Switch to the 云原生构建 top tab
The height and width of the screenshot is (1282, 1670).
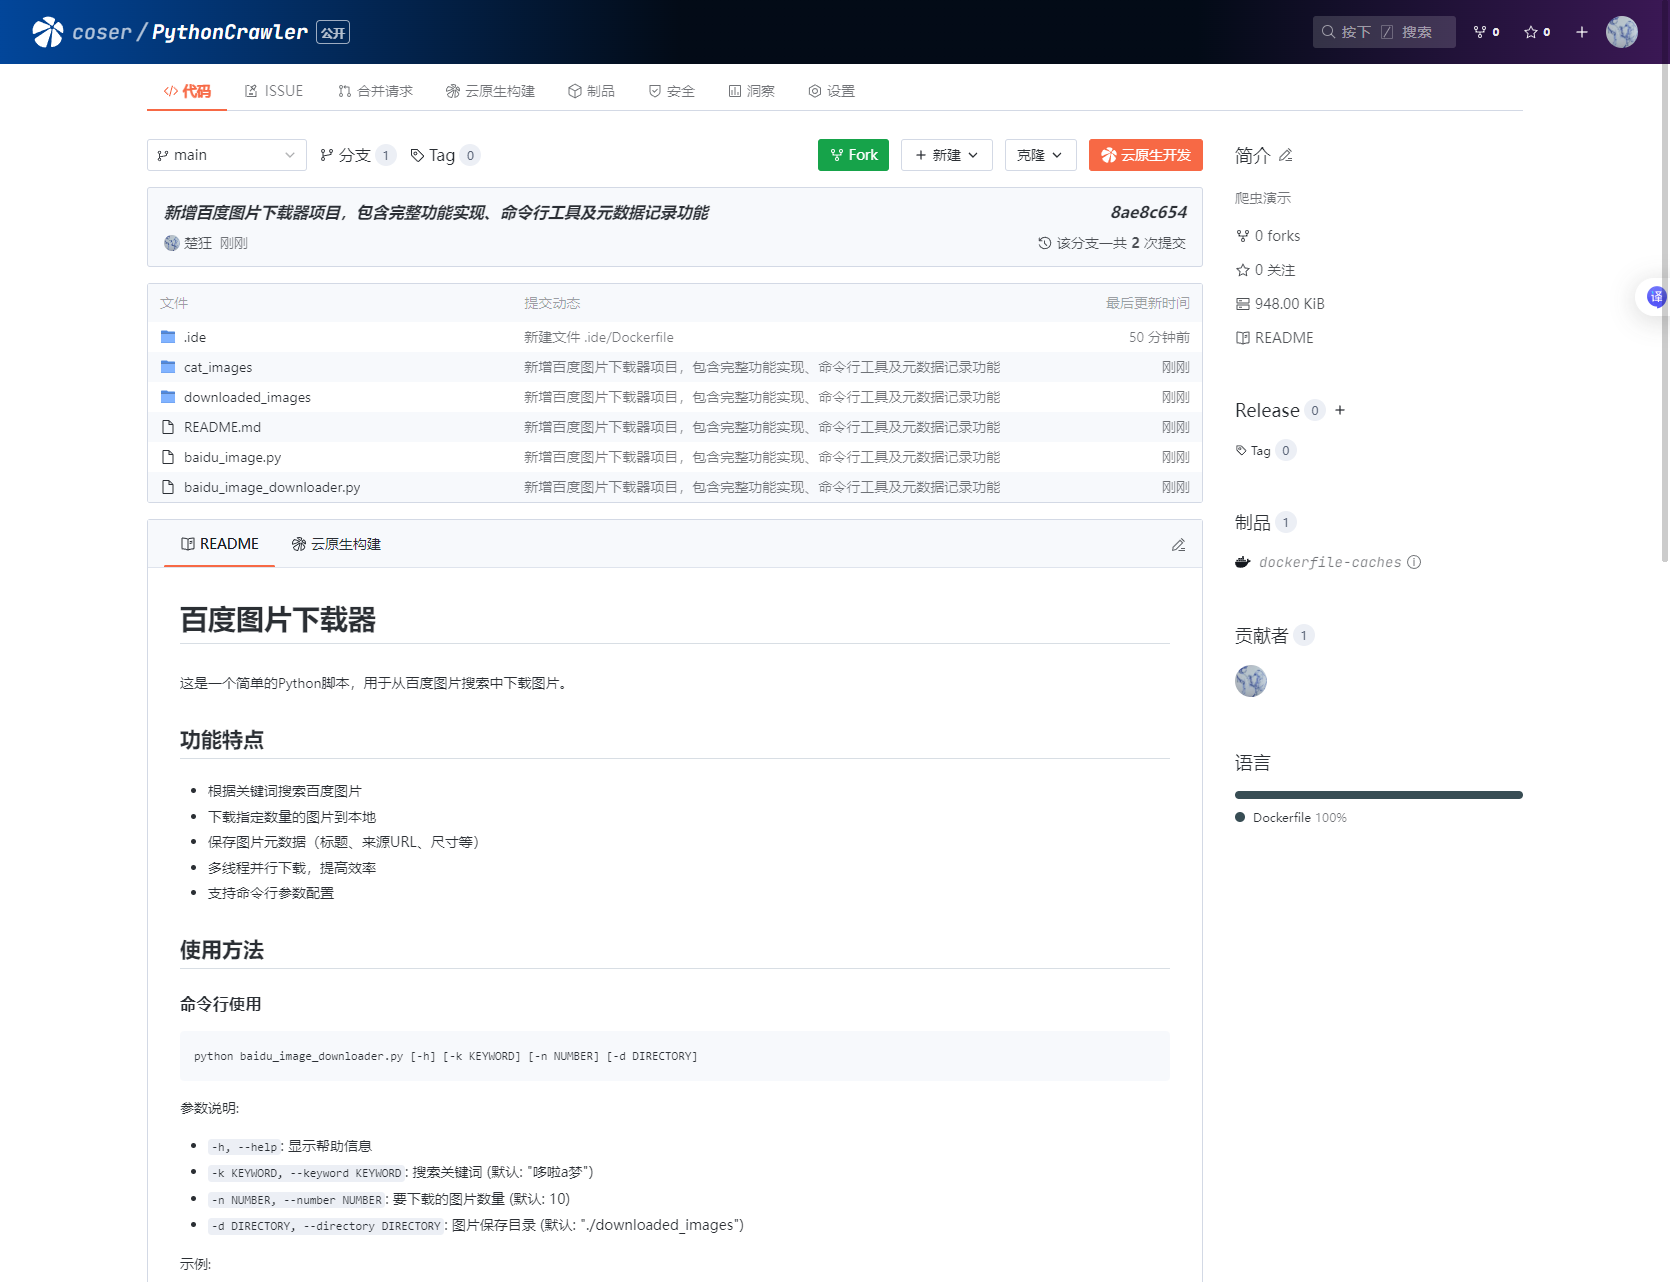pyautogui.click(x=490, y=91)
